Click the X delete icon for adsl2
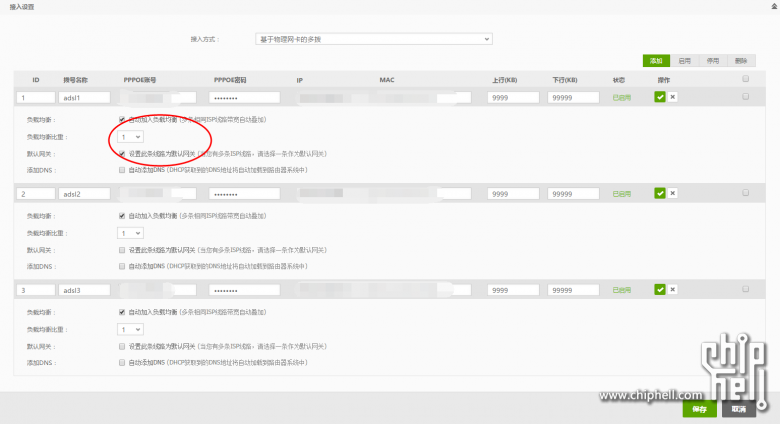This screenshot has width=780, height=424. 673,193
